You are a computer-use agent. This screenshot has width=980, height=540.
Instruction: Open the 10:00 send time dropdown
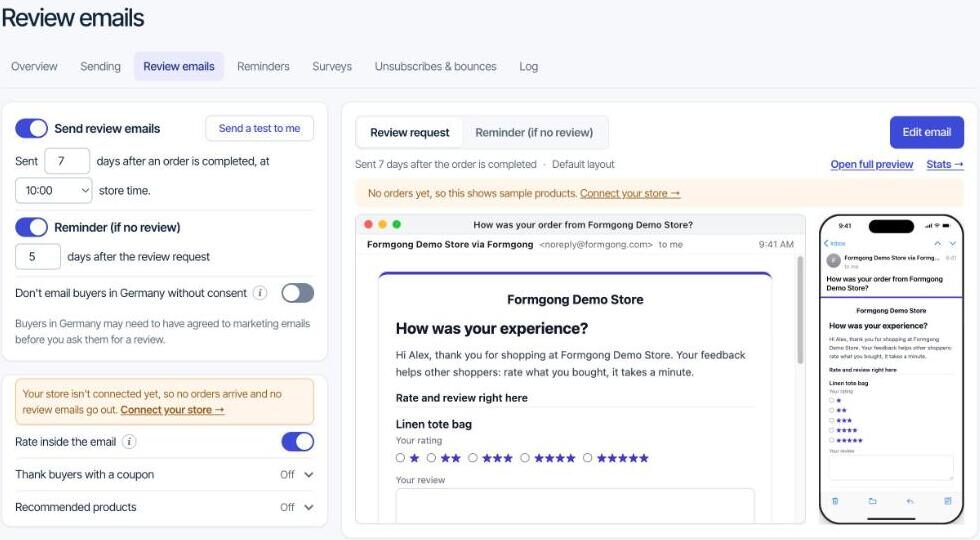(54, 191)
